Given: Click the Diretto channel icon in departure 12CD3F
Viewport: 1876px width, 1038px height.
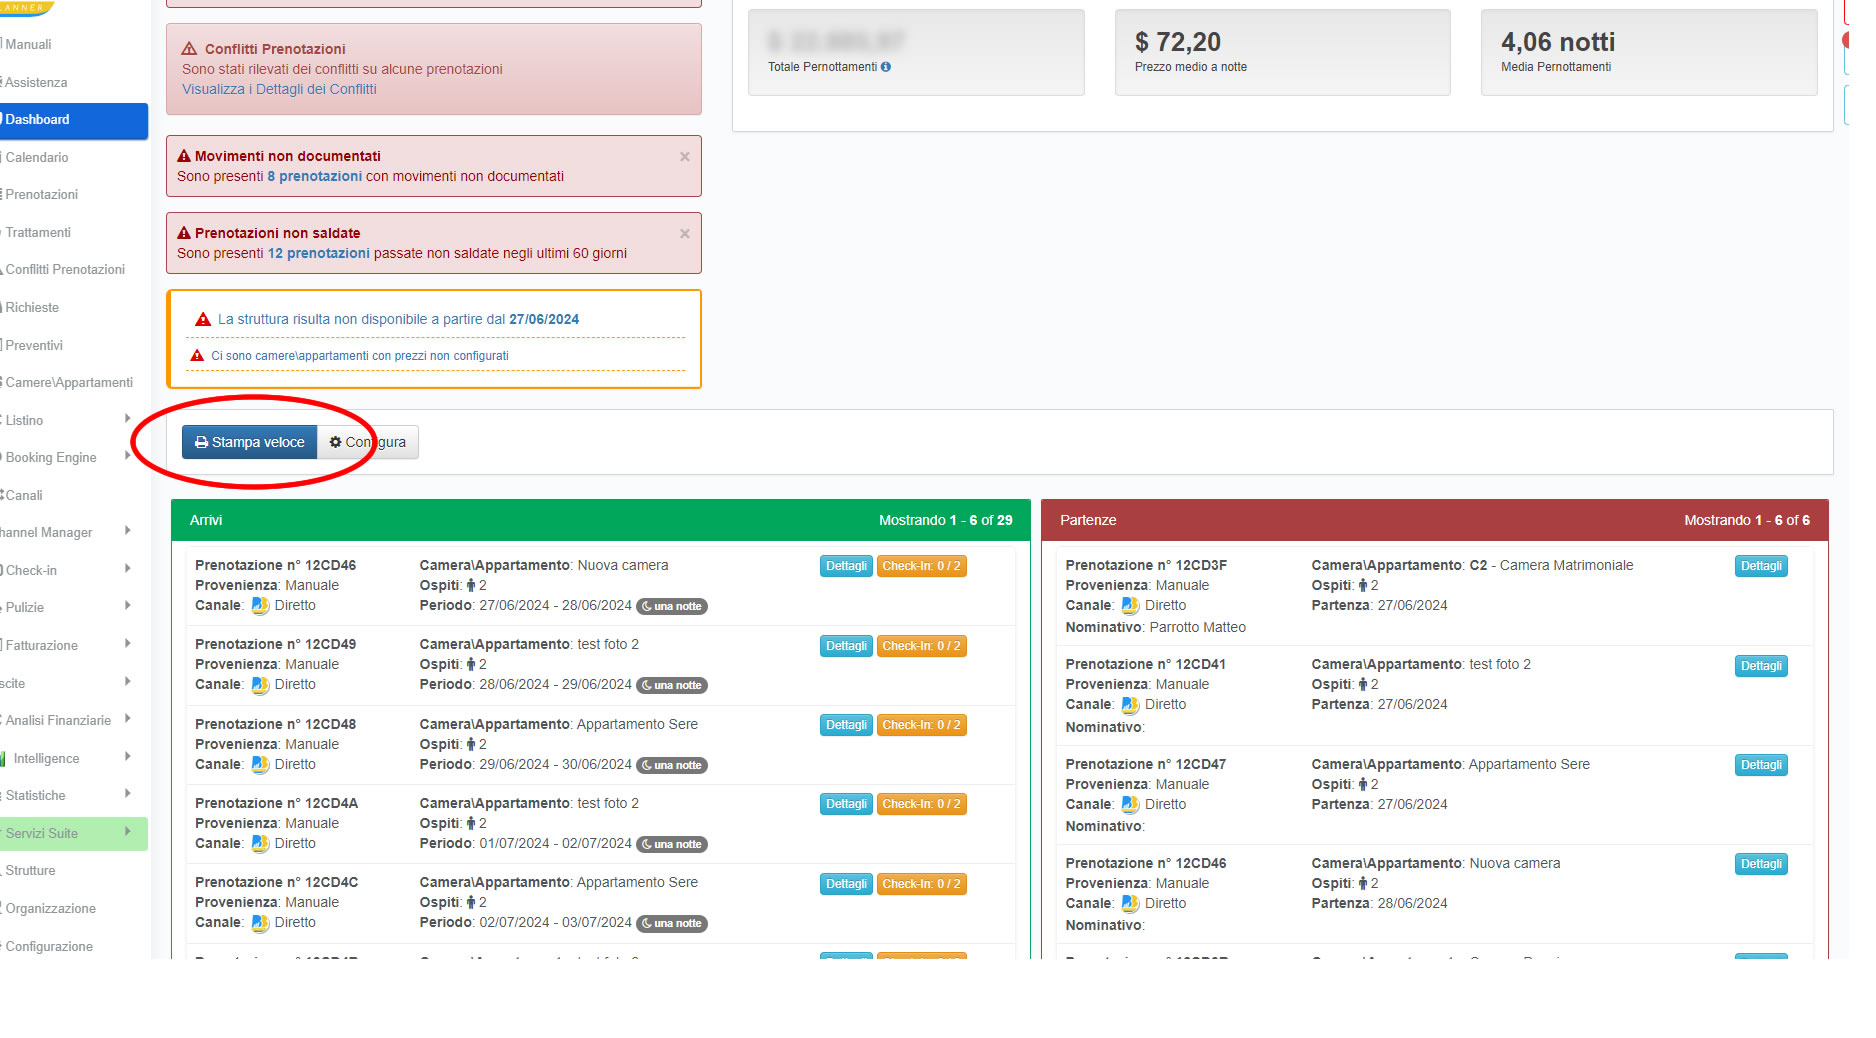Looking at the screenshot, I should (1130, 606).
